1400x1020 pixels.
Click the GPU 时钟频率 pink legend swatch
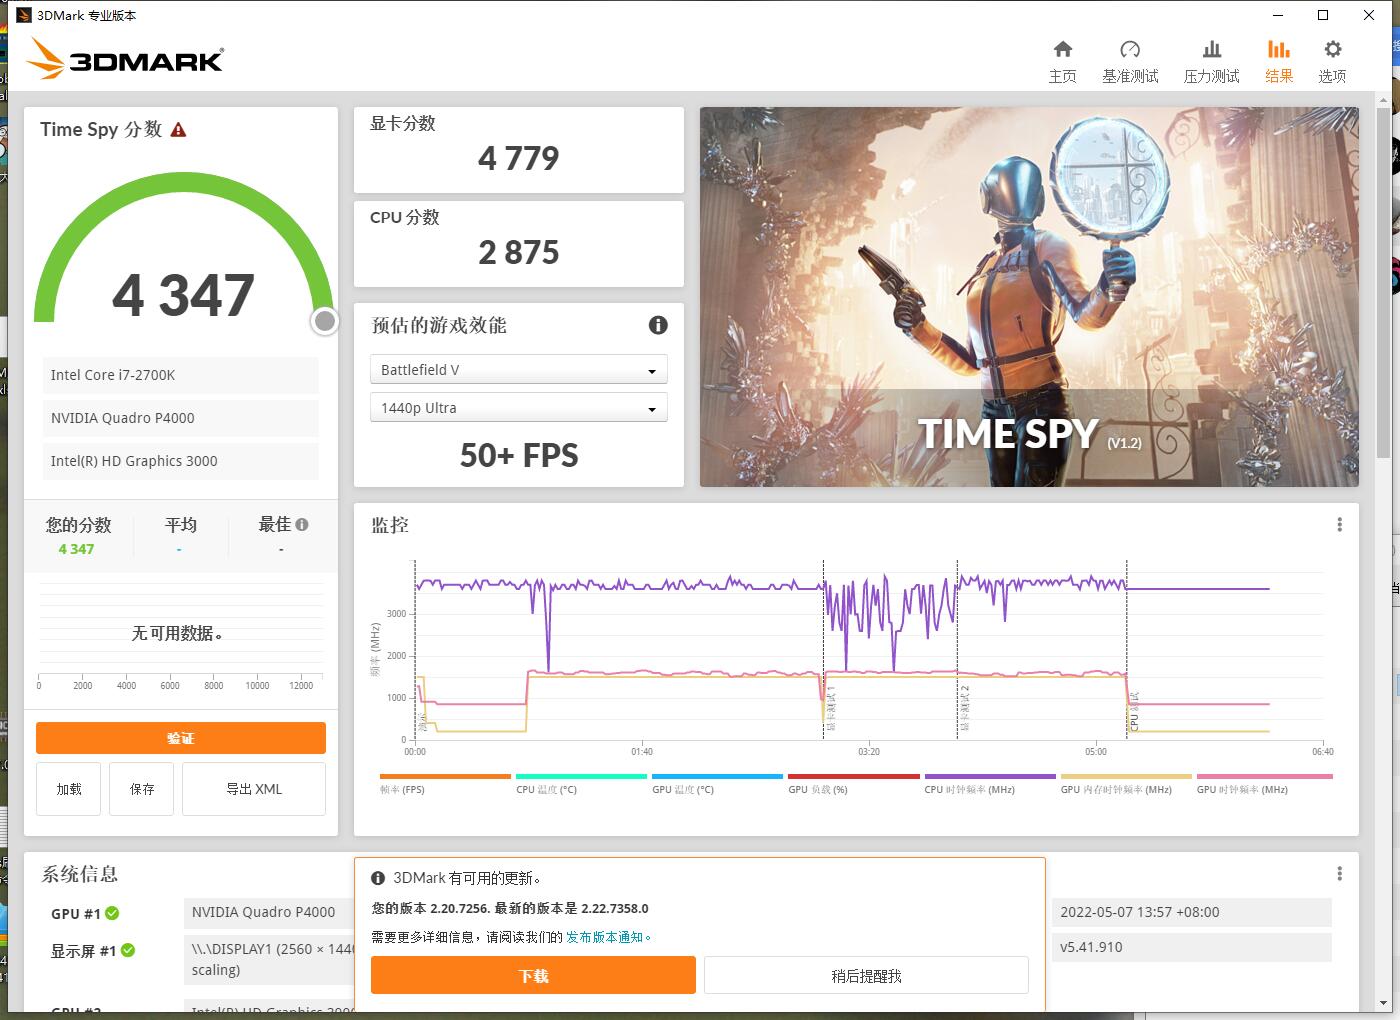1264,776
